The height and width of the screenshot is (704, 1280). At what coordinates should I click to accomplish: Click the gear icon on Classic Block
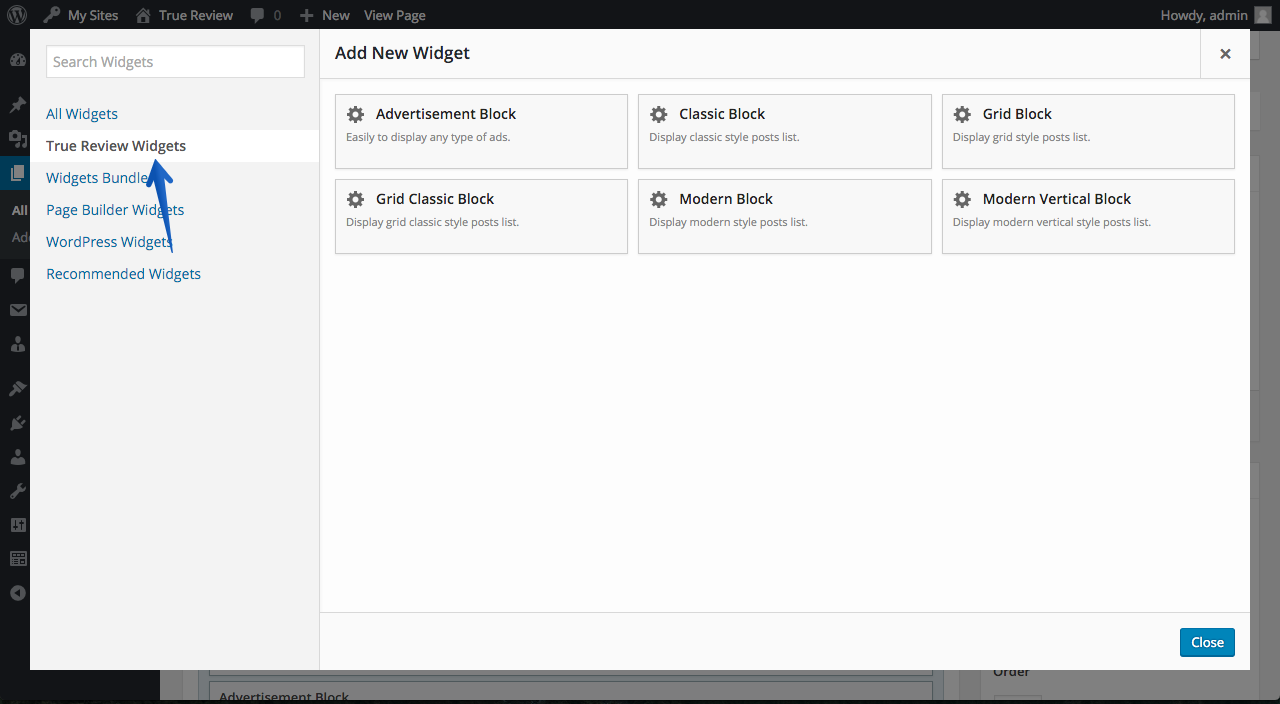(x=658, y=114)
